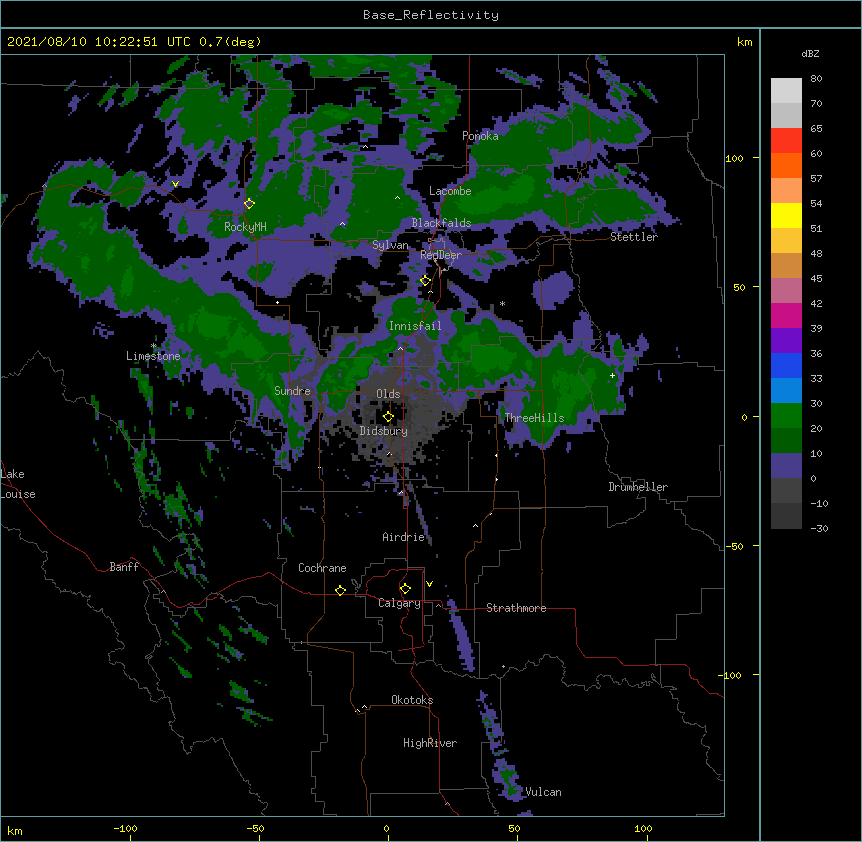Click the Blackfalds town label
862x842 pixels.
click(441, 223)
